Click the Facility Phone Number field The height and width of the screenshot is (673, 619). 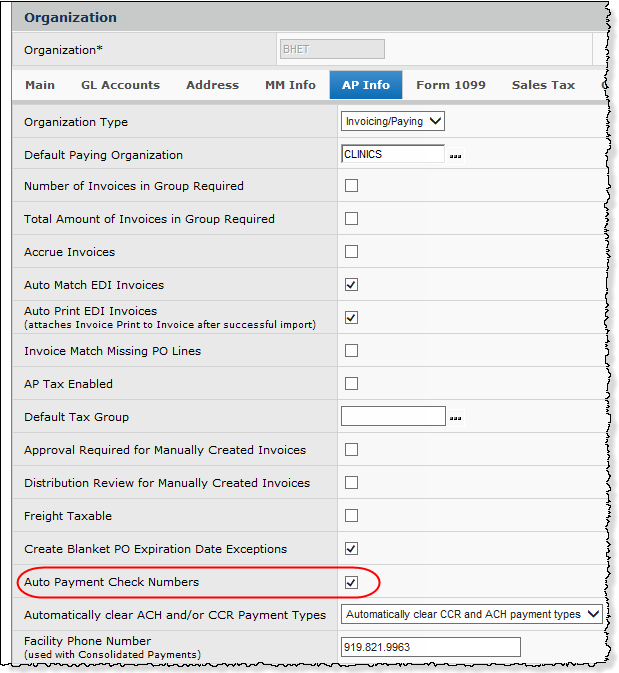tap(430, 647)
